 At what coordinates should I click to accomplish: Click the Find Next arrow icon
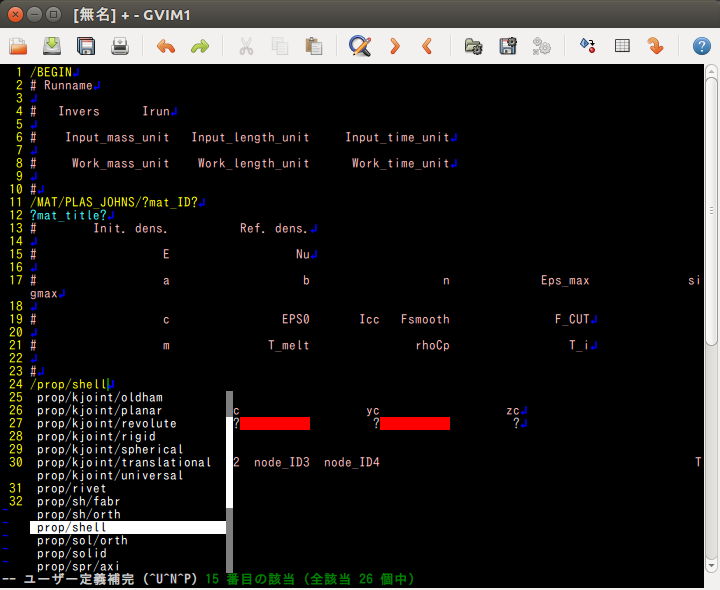click(x=395, y=46)
